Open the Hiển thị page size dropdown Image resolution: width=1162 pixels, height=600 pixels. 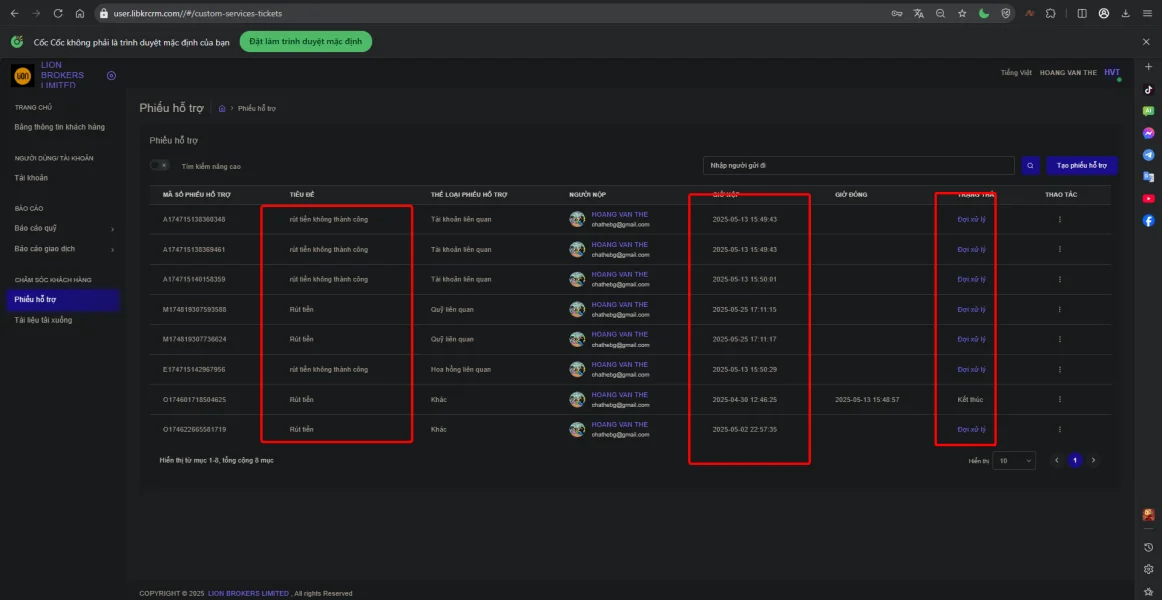(1014, 461)
